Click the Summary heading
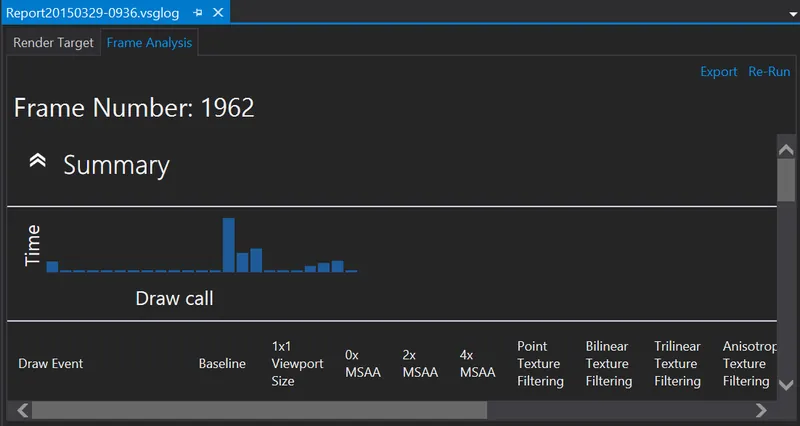The width and height of the screenshot is (800, 426). [x=116, y=165]
